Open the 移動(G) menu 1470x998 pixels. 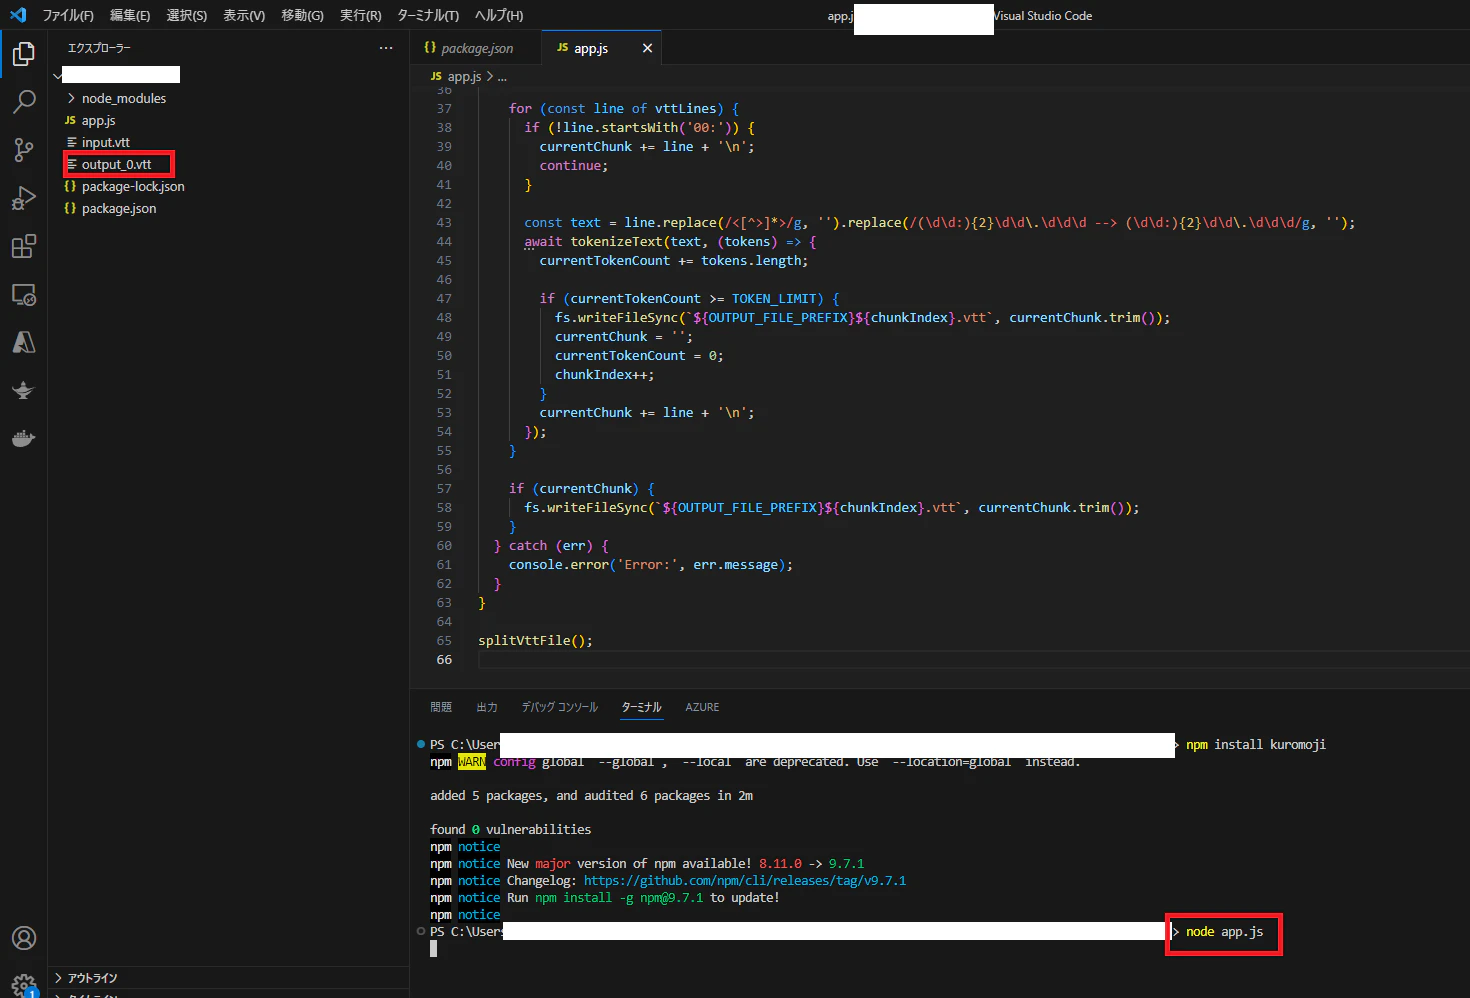[x=302, y=15]
